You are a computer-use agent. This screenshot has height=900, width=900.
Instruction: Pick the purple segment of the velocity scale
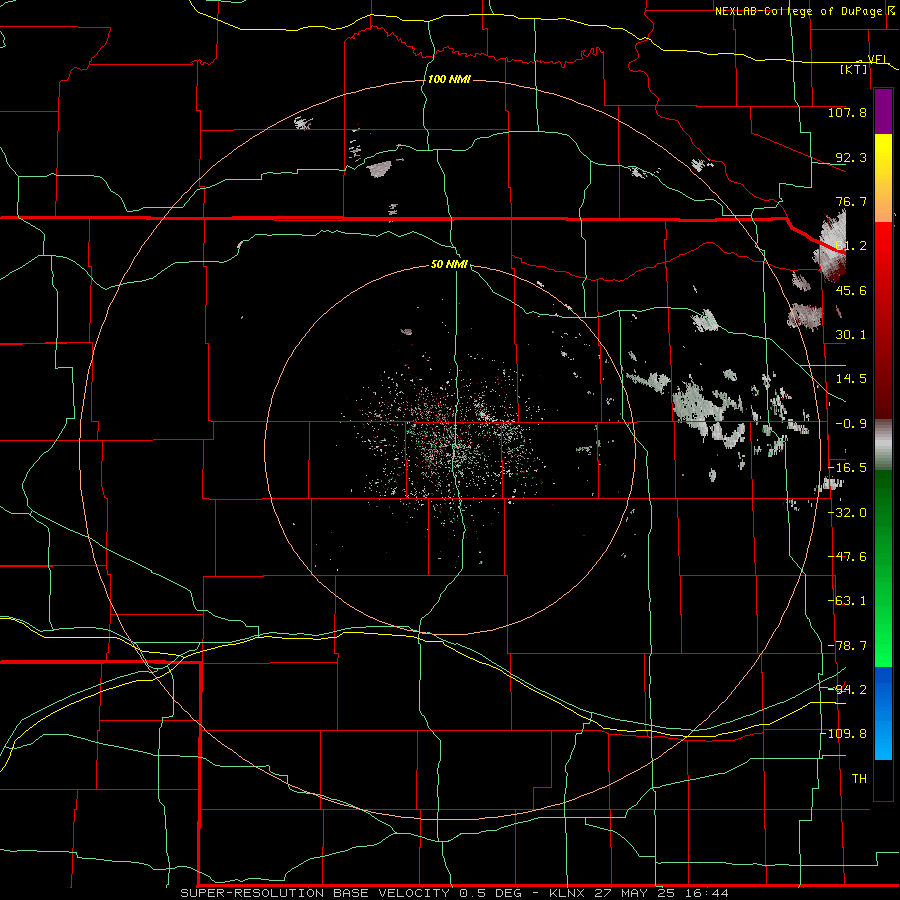(883, 111)
